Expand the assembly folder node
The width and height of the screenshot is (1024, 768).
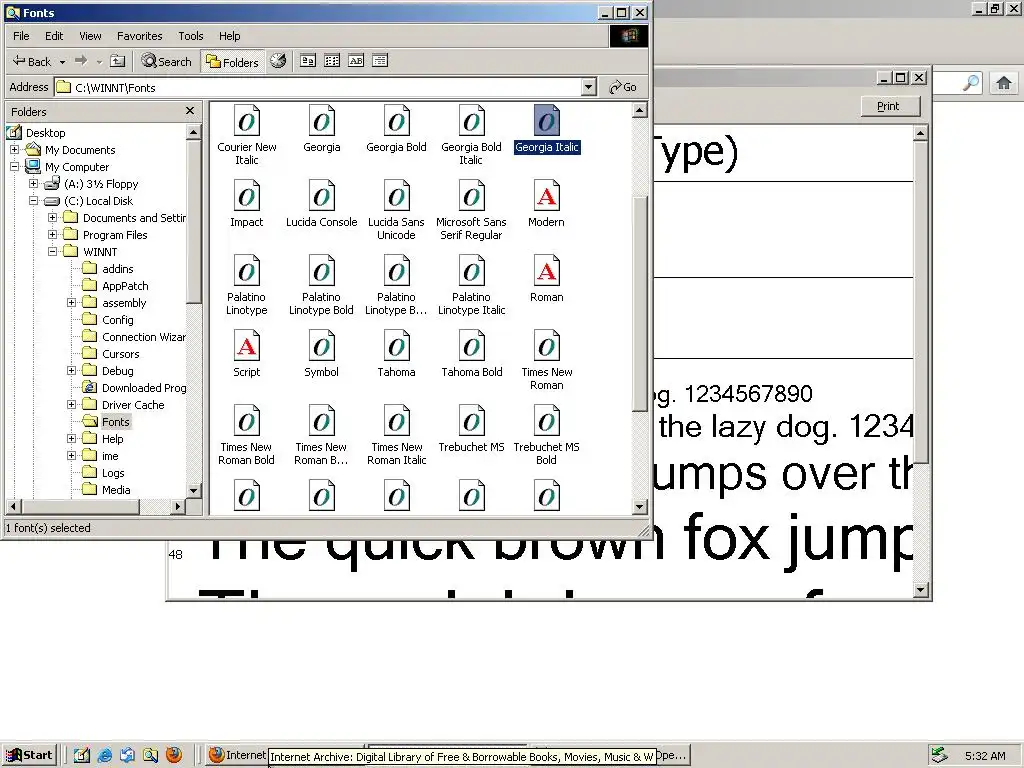(71, 302)
